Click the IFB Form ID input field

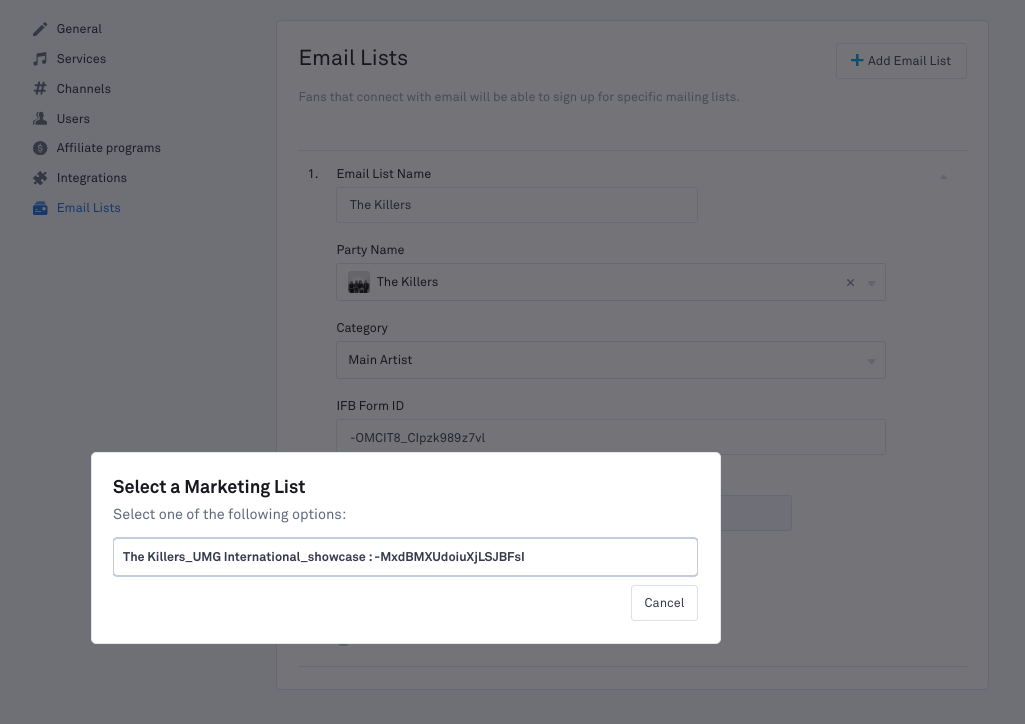(611, 437)
